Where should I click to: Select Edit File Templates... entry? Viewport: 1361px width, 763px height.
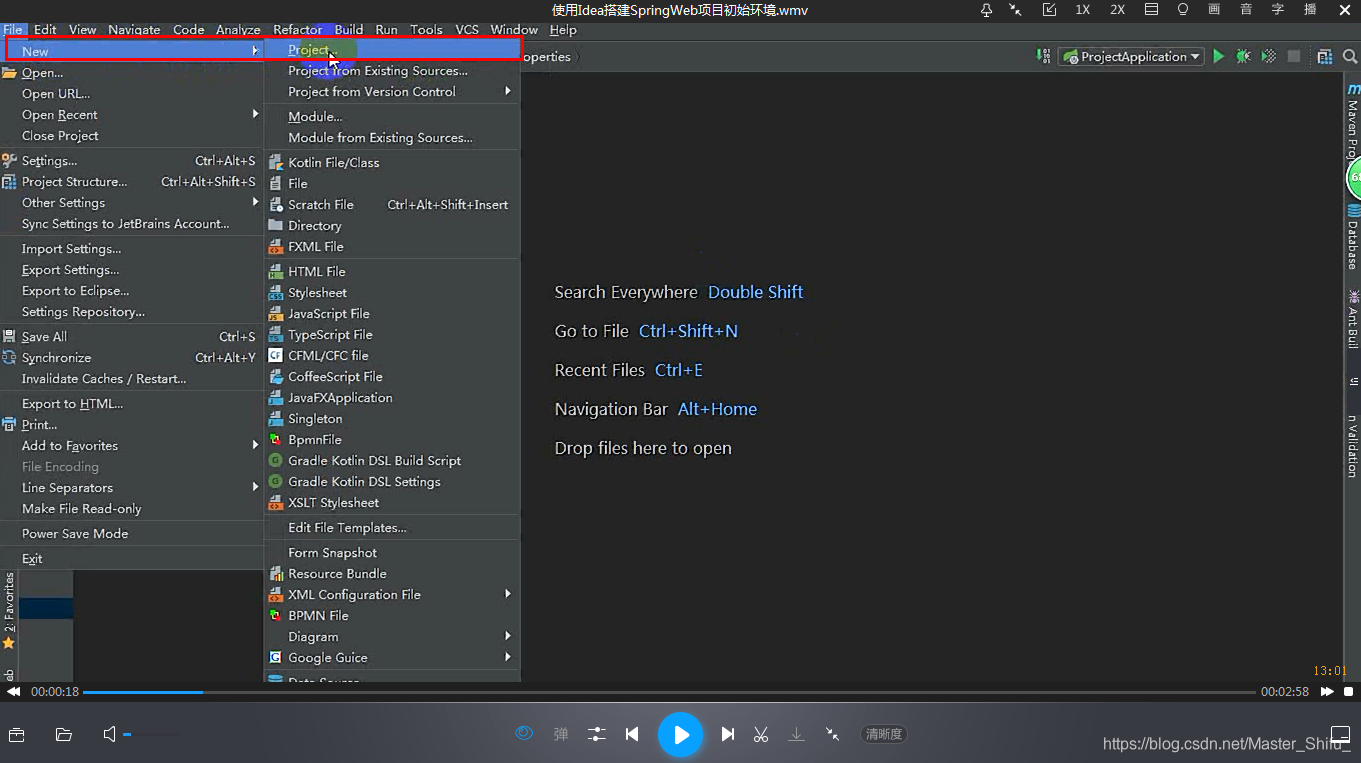[392, 528]
